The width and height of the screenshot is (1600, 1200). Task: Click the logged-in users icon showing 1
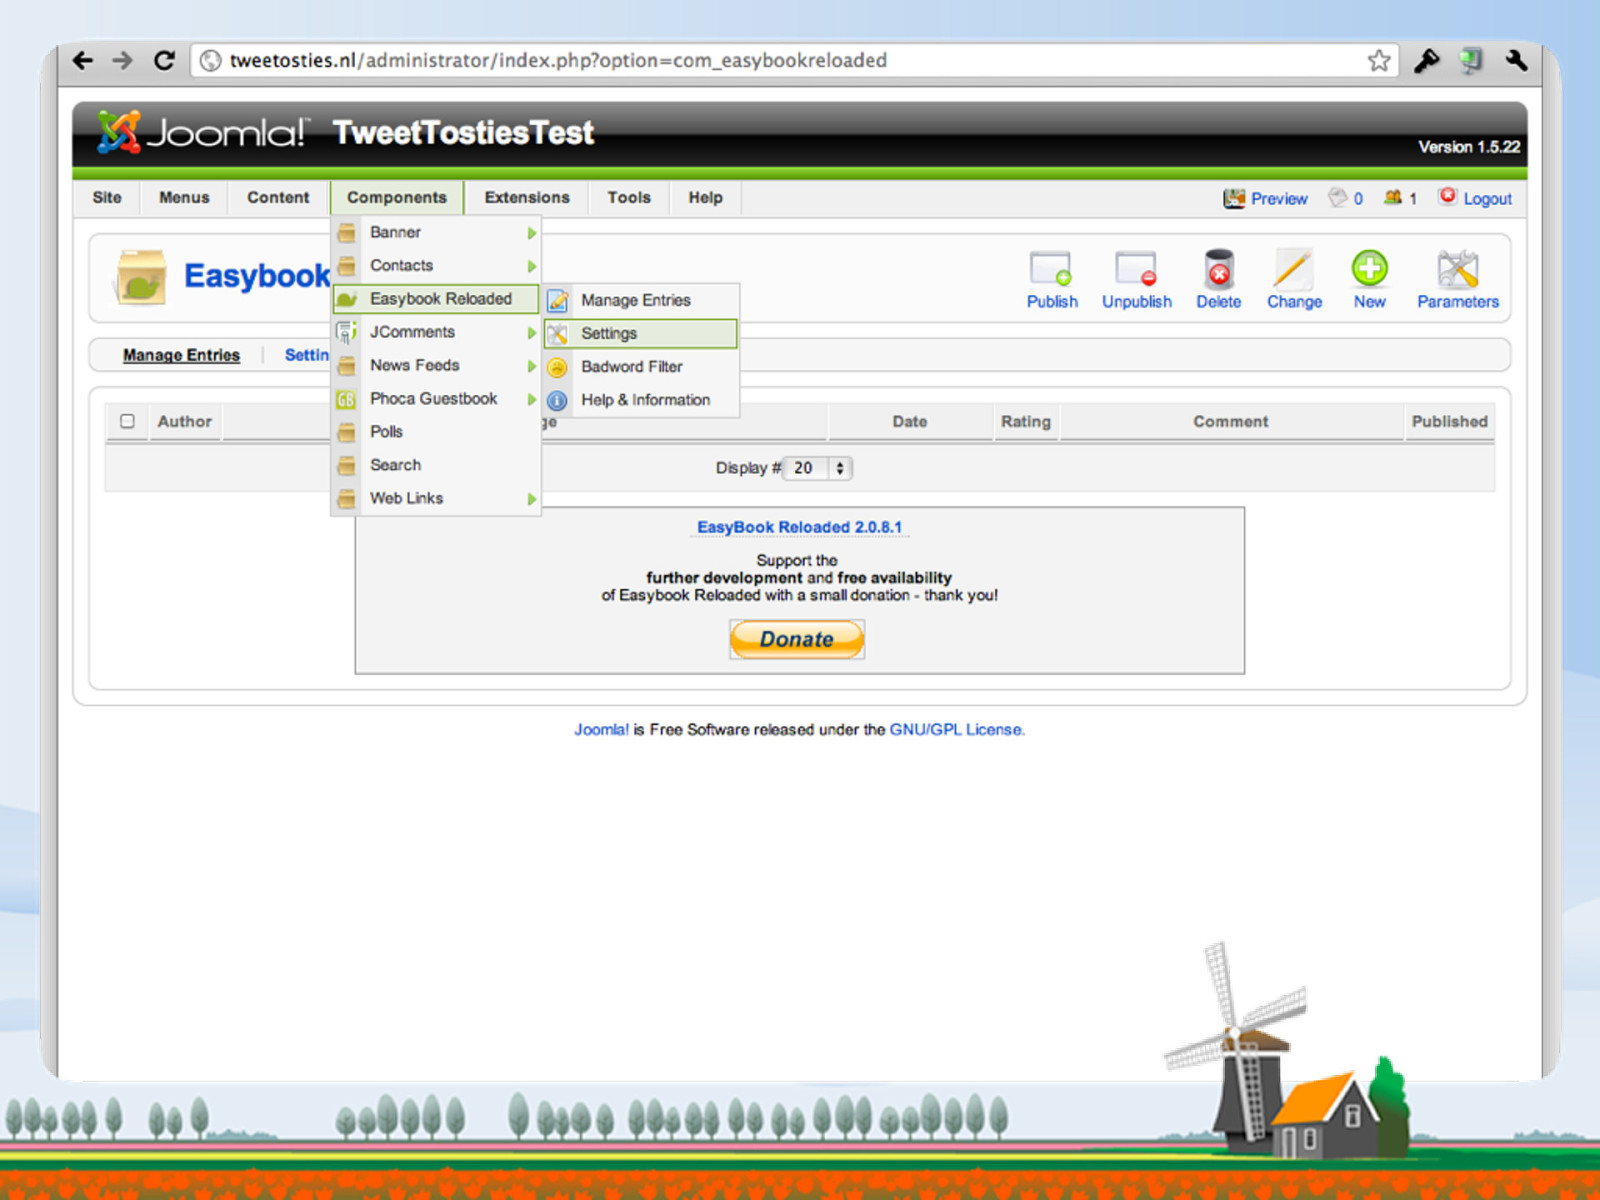pos(1392,197)
